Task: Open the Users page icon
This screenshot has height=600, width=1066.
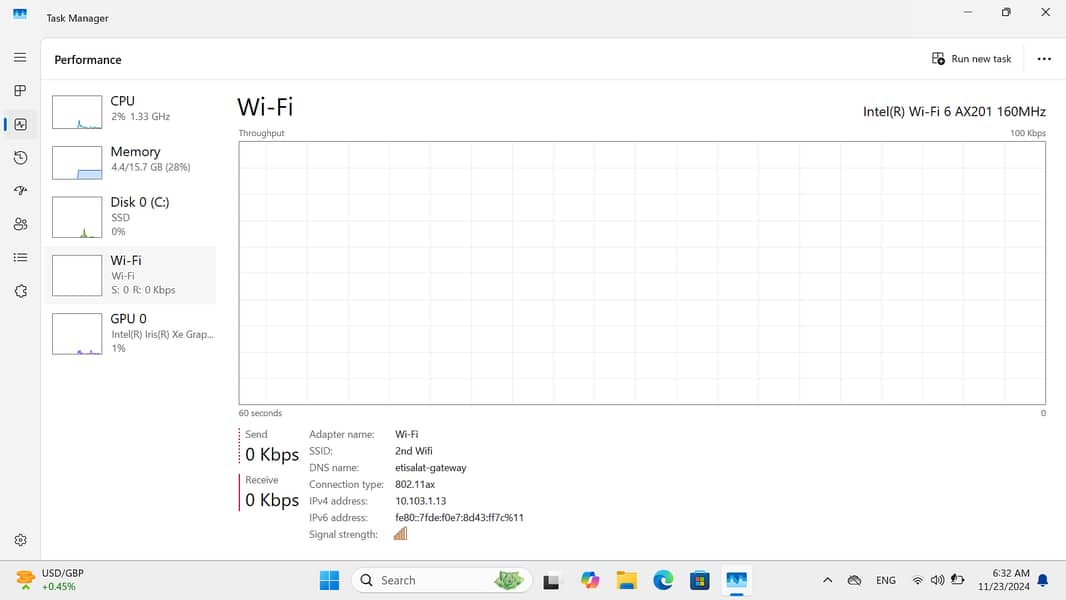Action: [20, 224]
